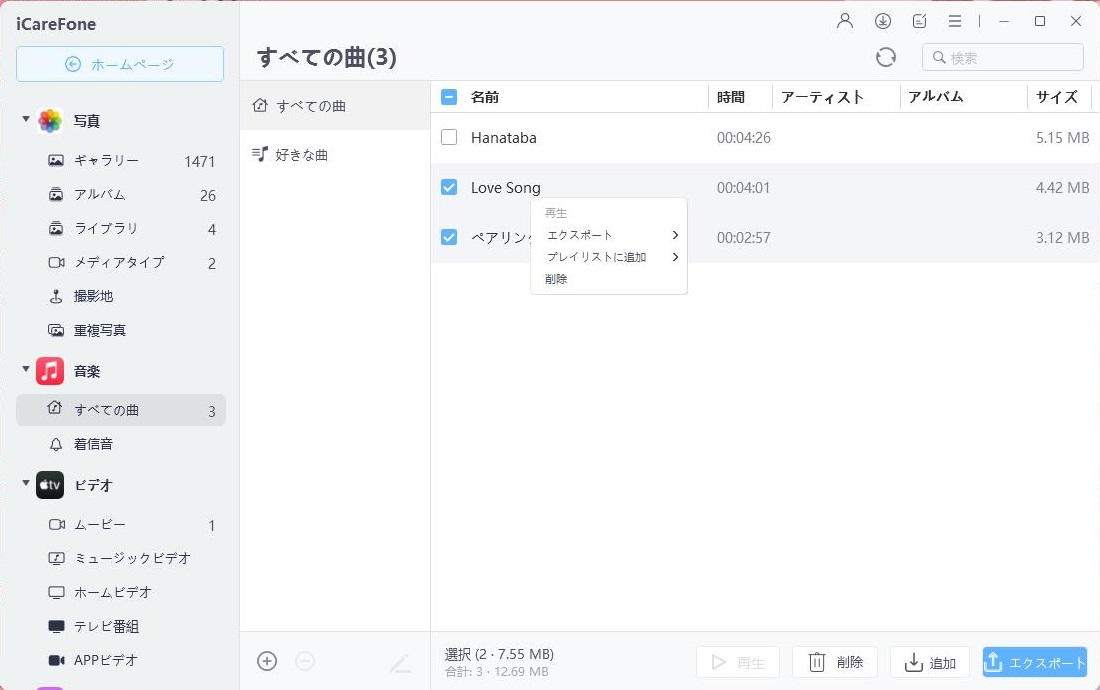Click the rename playlist pencil icon
Viewport: 1100px width, 690px height.
coord(401,662)
